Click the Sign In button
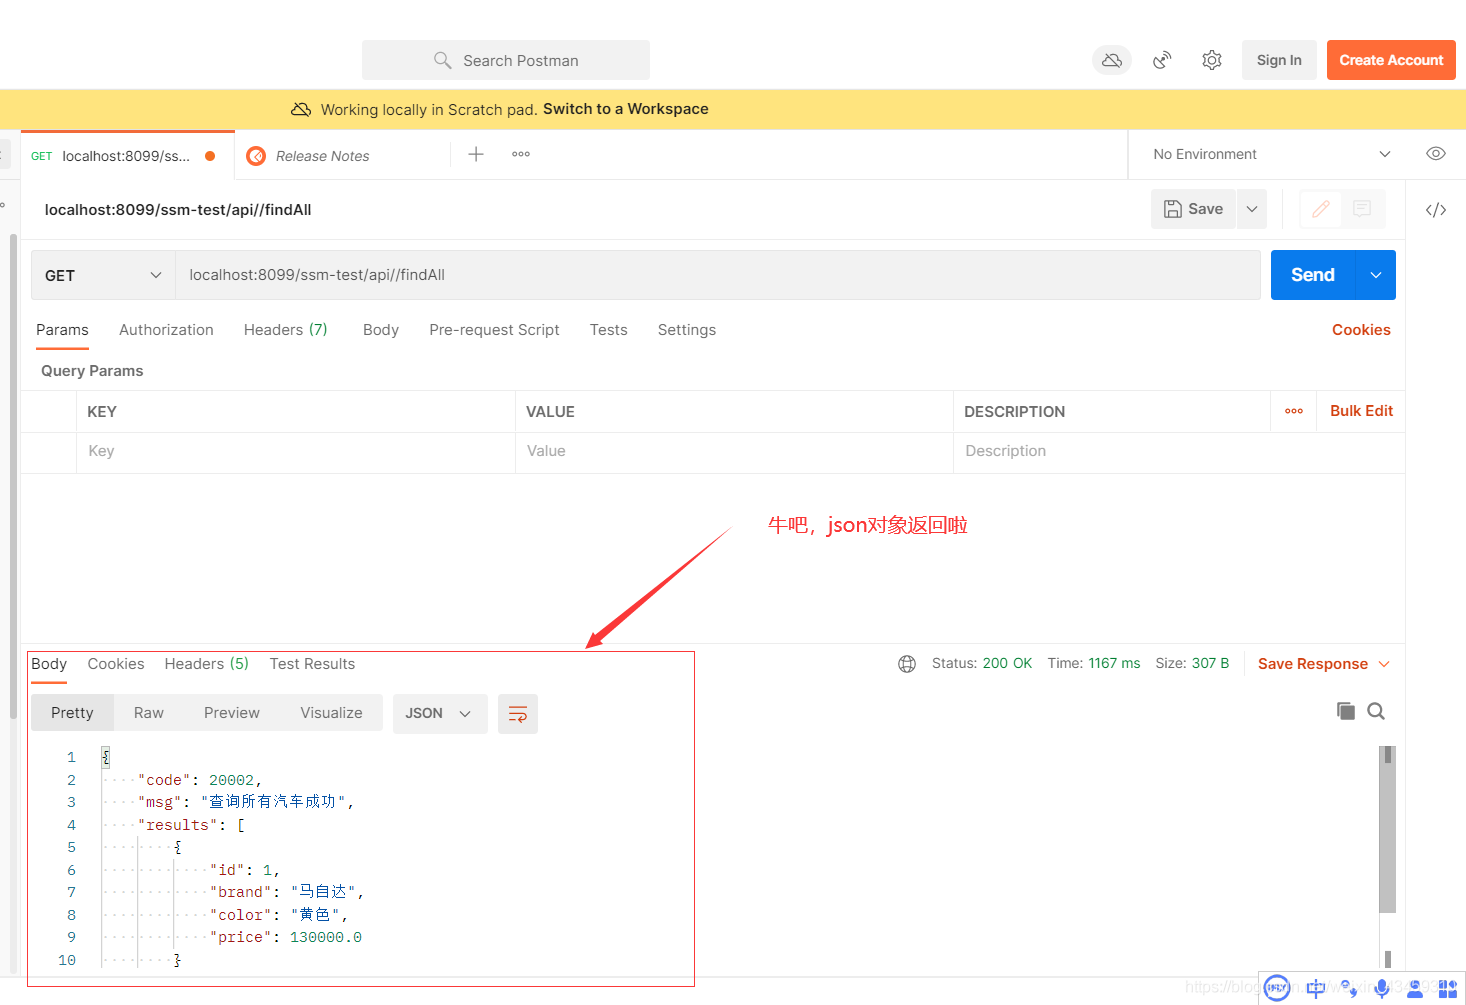Viewport: 1466px width, 1005px height. [x=1279, y=60]
